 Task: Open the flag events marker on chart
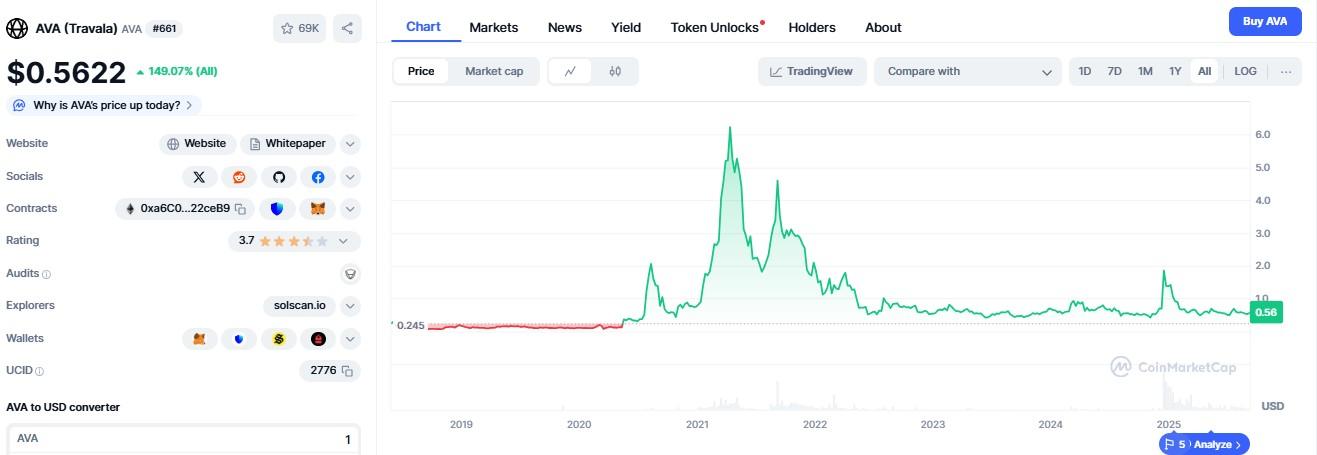(1175, 444)
